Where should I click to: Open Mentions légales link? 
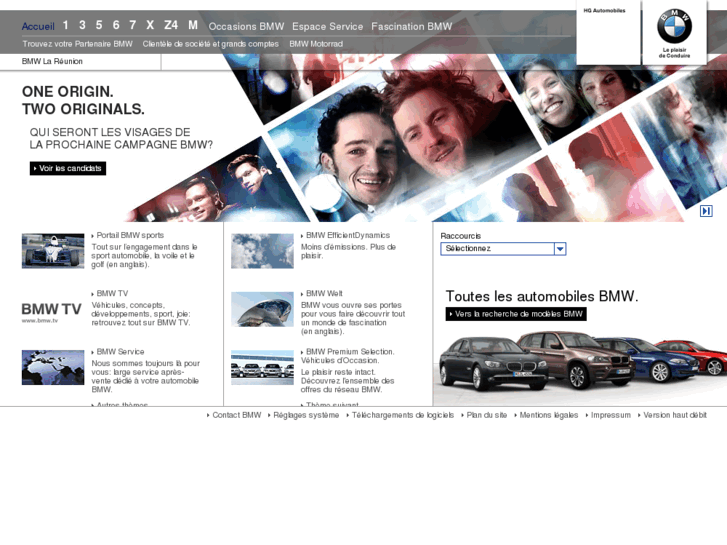point(548,415)
